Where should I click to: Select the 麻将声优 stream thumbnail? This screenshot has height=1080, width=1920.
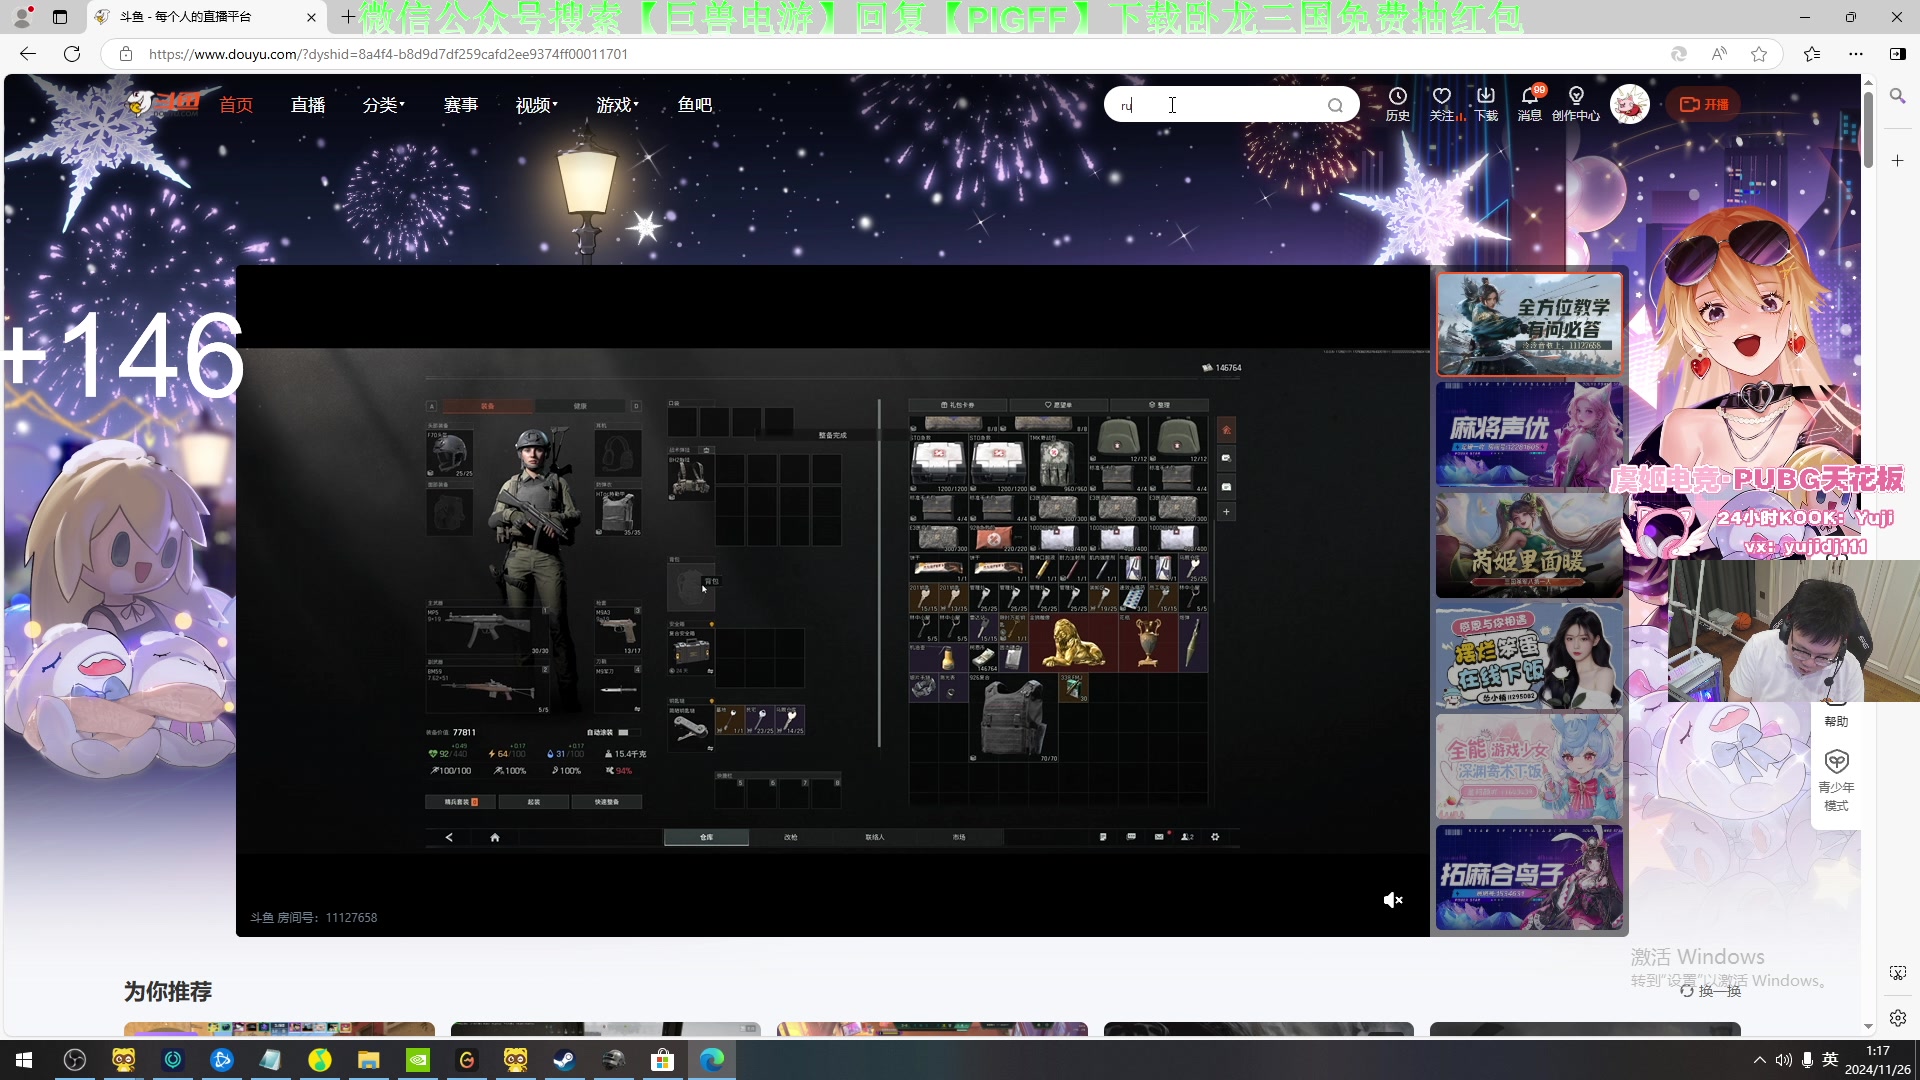(x=1529, y=434)
